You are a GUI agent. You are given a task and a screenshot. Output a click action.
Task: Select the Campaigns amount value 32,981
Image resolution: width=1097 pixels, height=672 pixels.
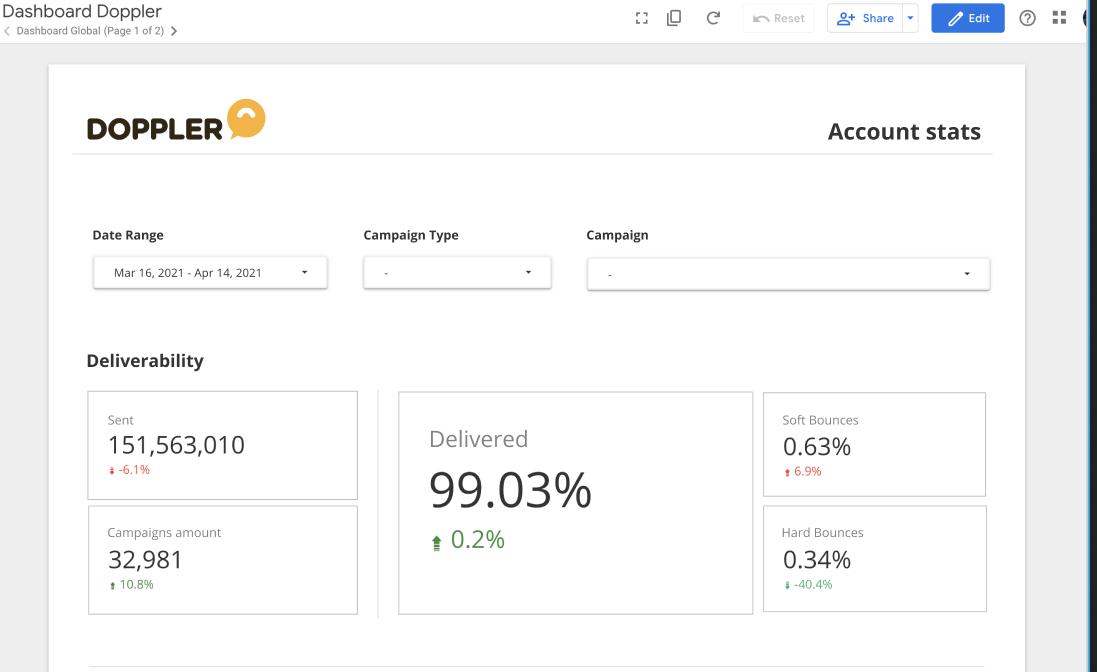145,559
